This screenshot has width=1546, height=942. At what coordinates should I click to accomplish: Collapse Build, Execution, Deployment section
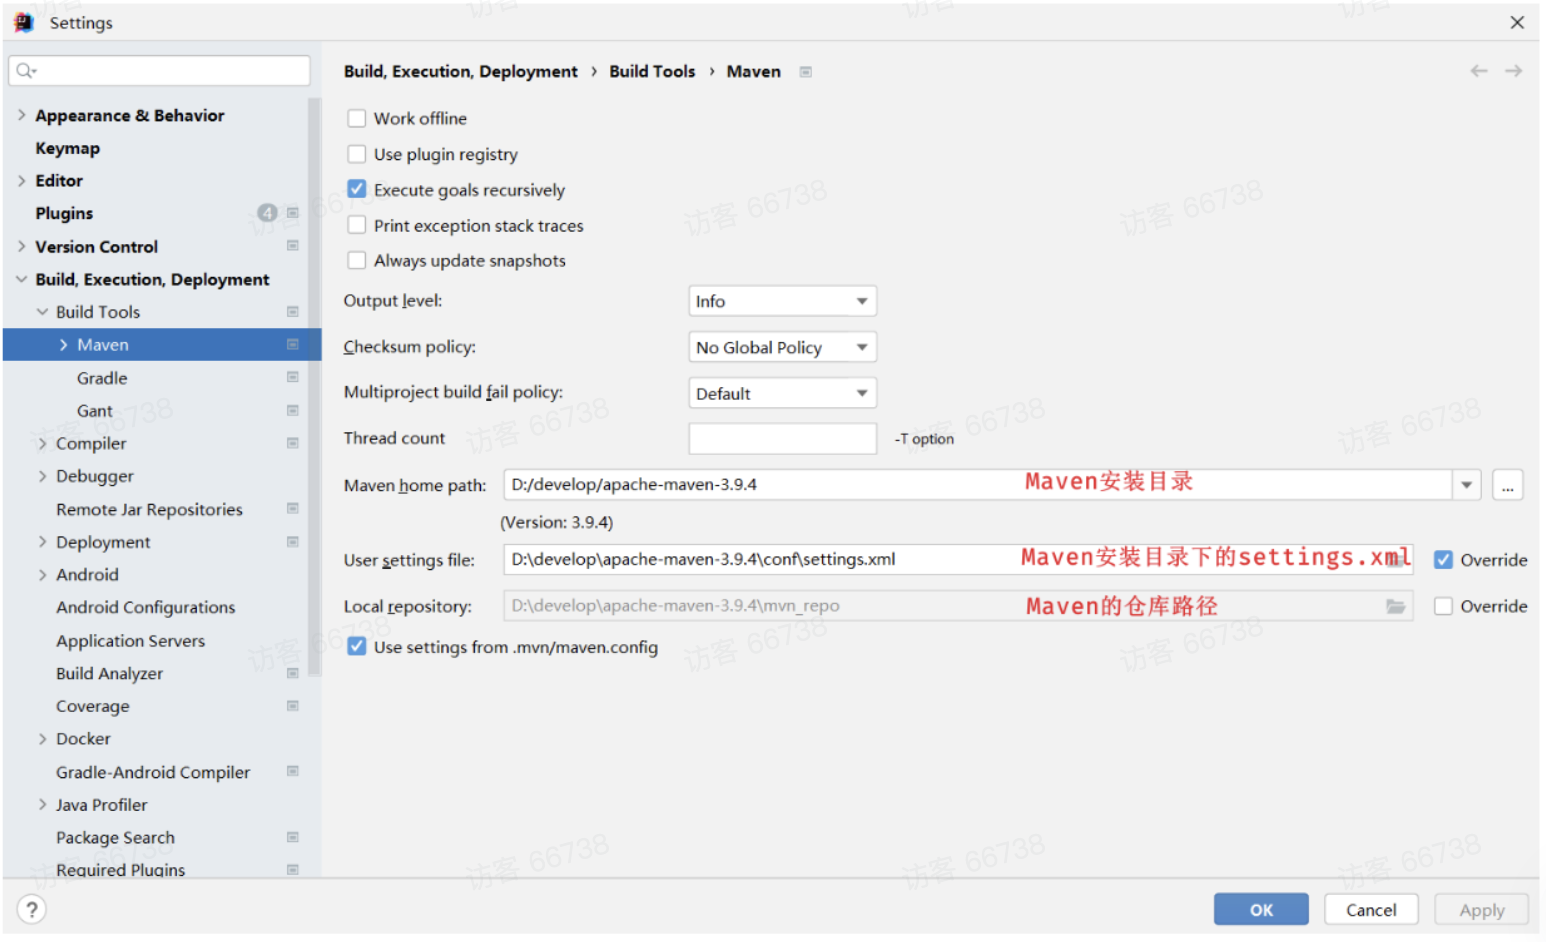pyautogui.click(x=21, y=279)
